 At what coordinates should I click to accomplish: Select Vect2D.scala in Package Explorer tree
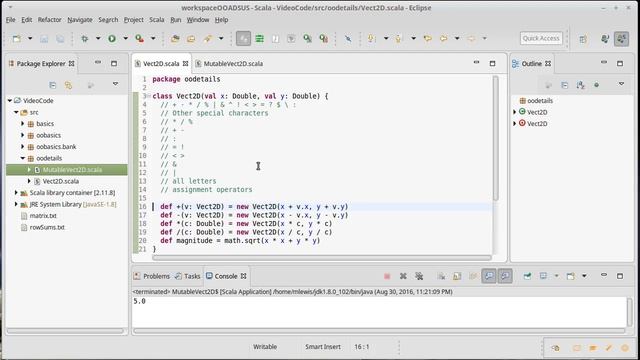coord(61,181)
